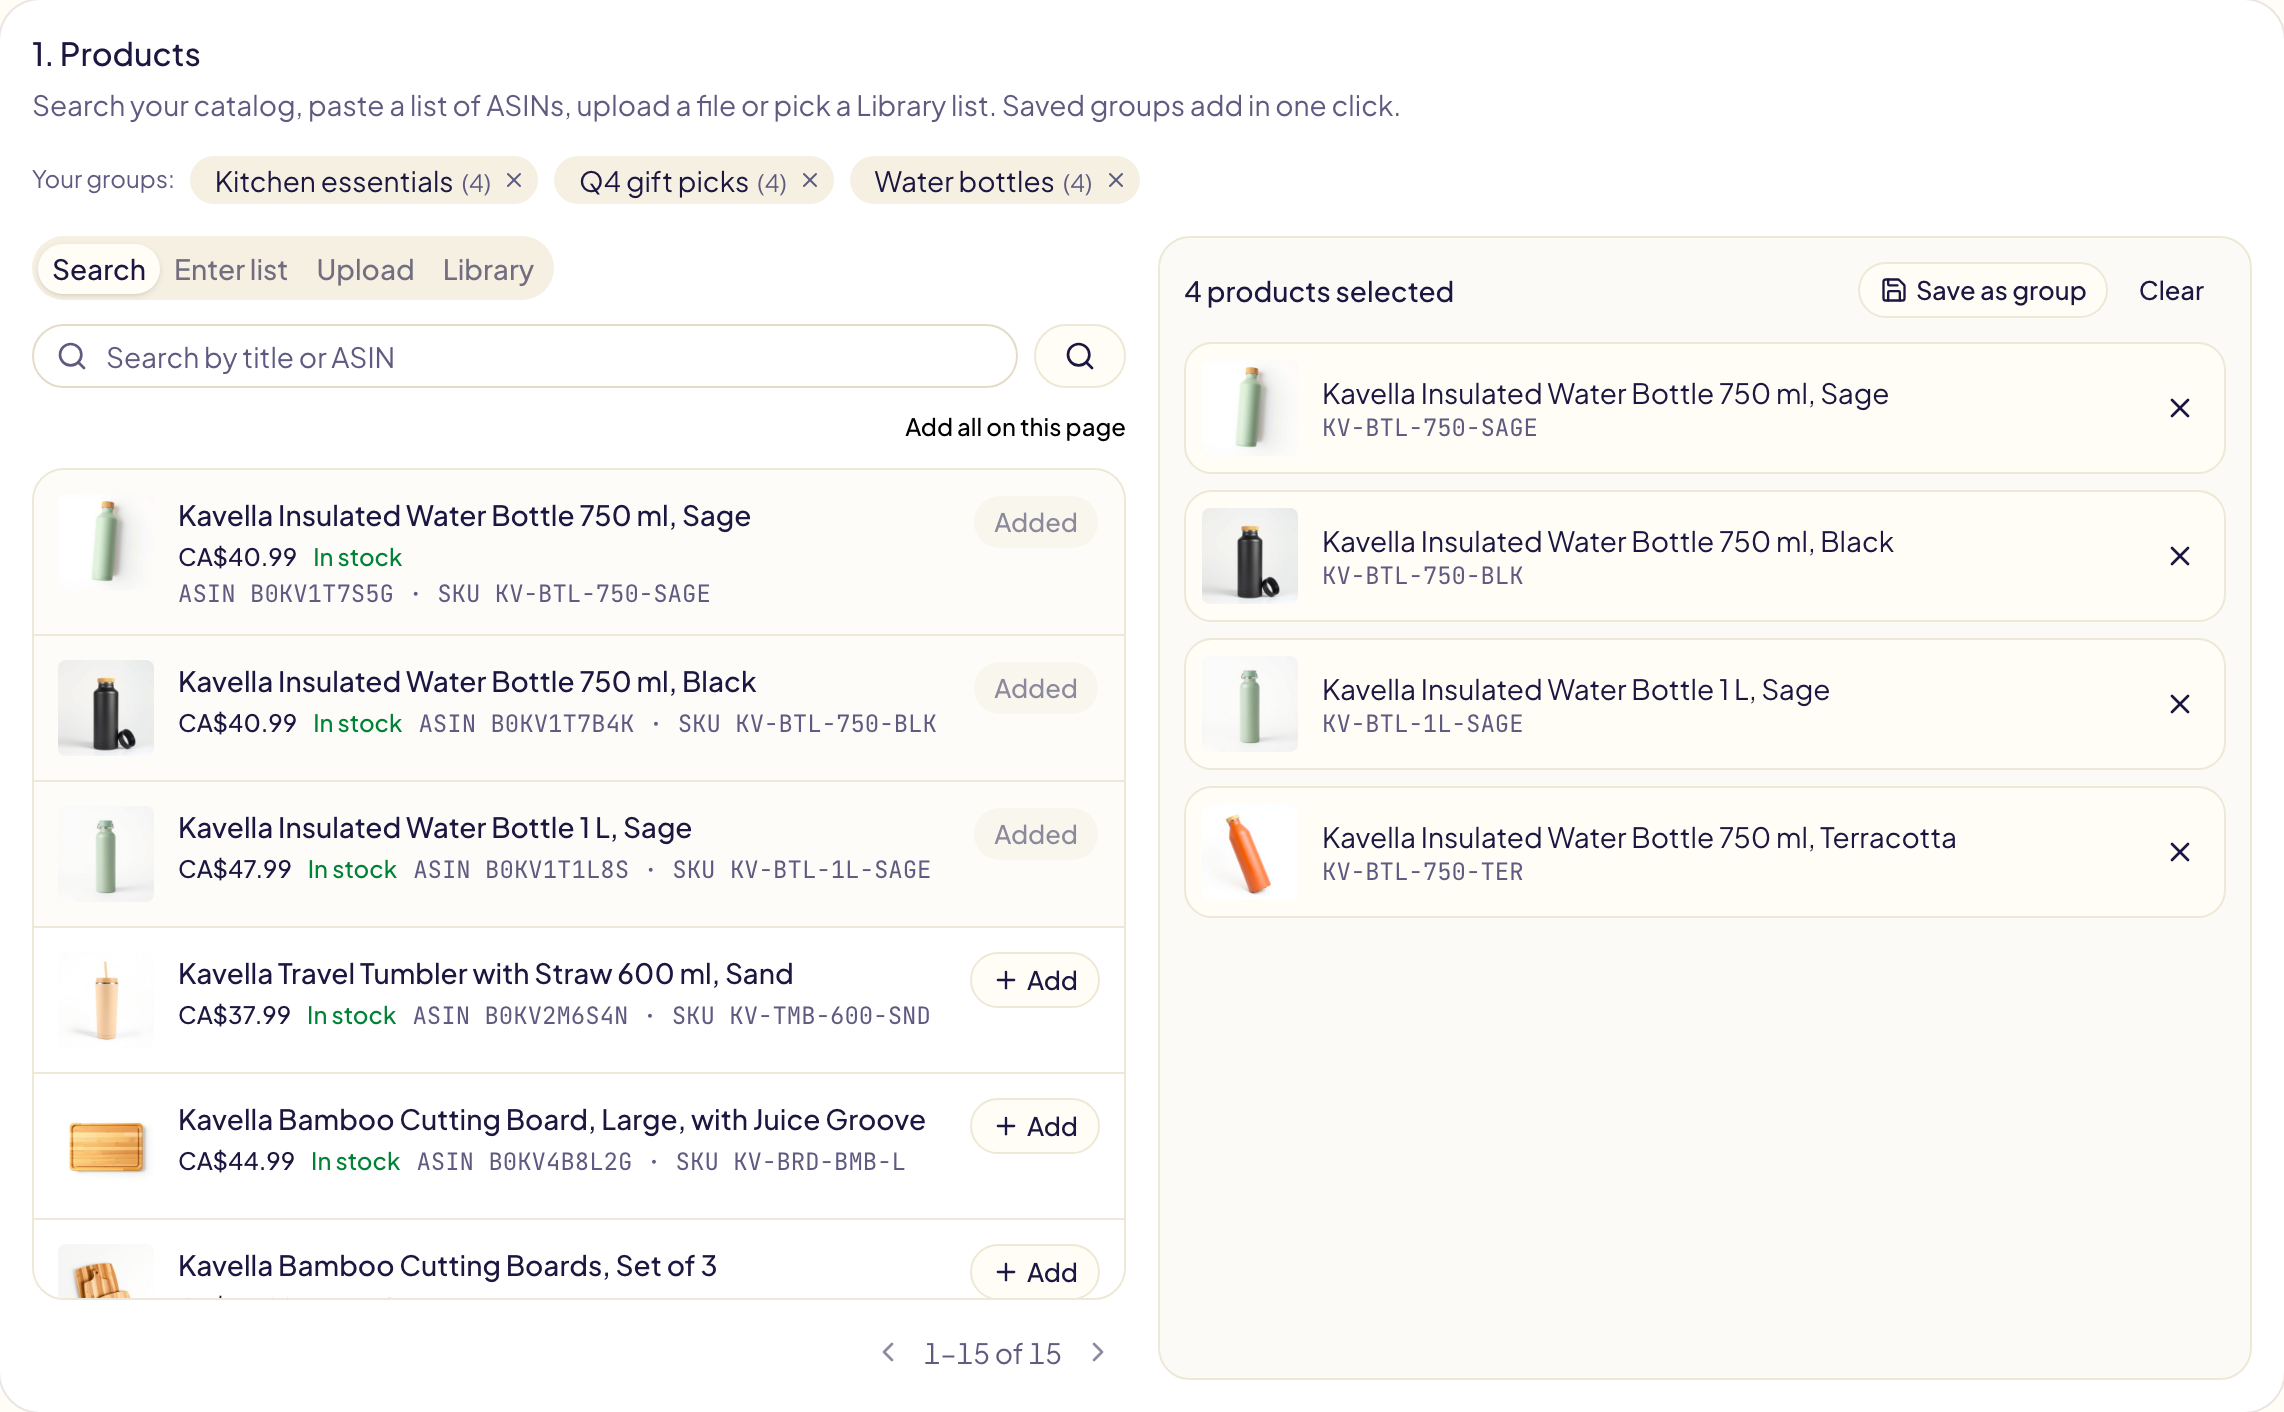Image resolution: width=2284 pixels, height=1412 pixels.
Task: Click 1 L Sage bottle thumbnail in results
Action: point(106,854)
